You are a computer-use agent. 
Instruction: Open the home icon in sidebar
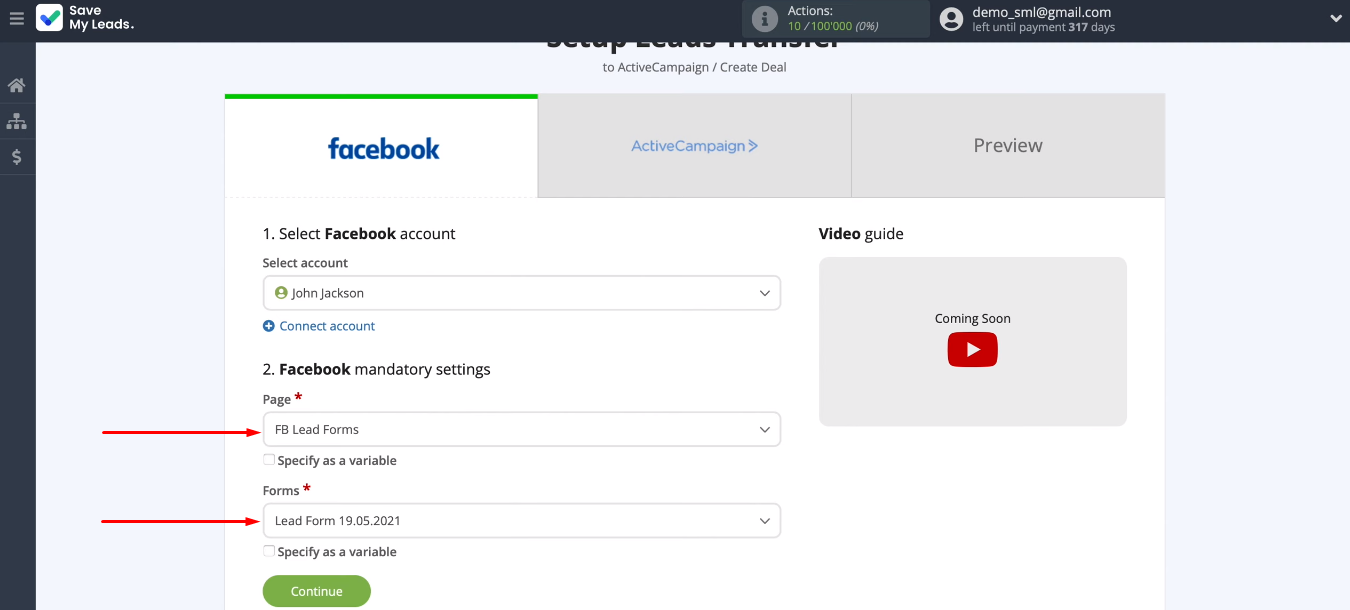point(17,85)
